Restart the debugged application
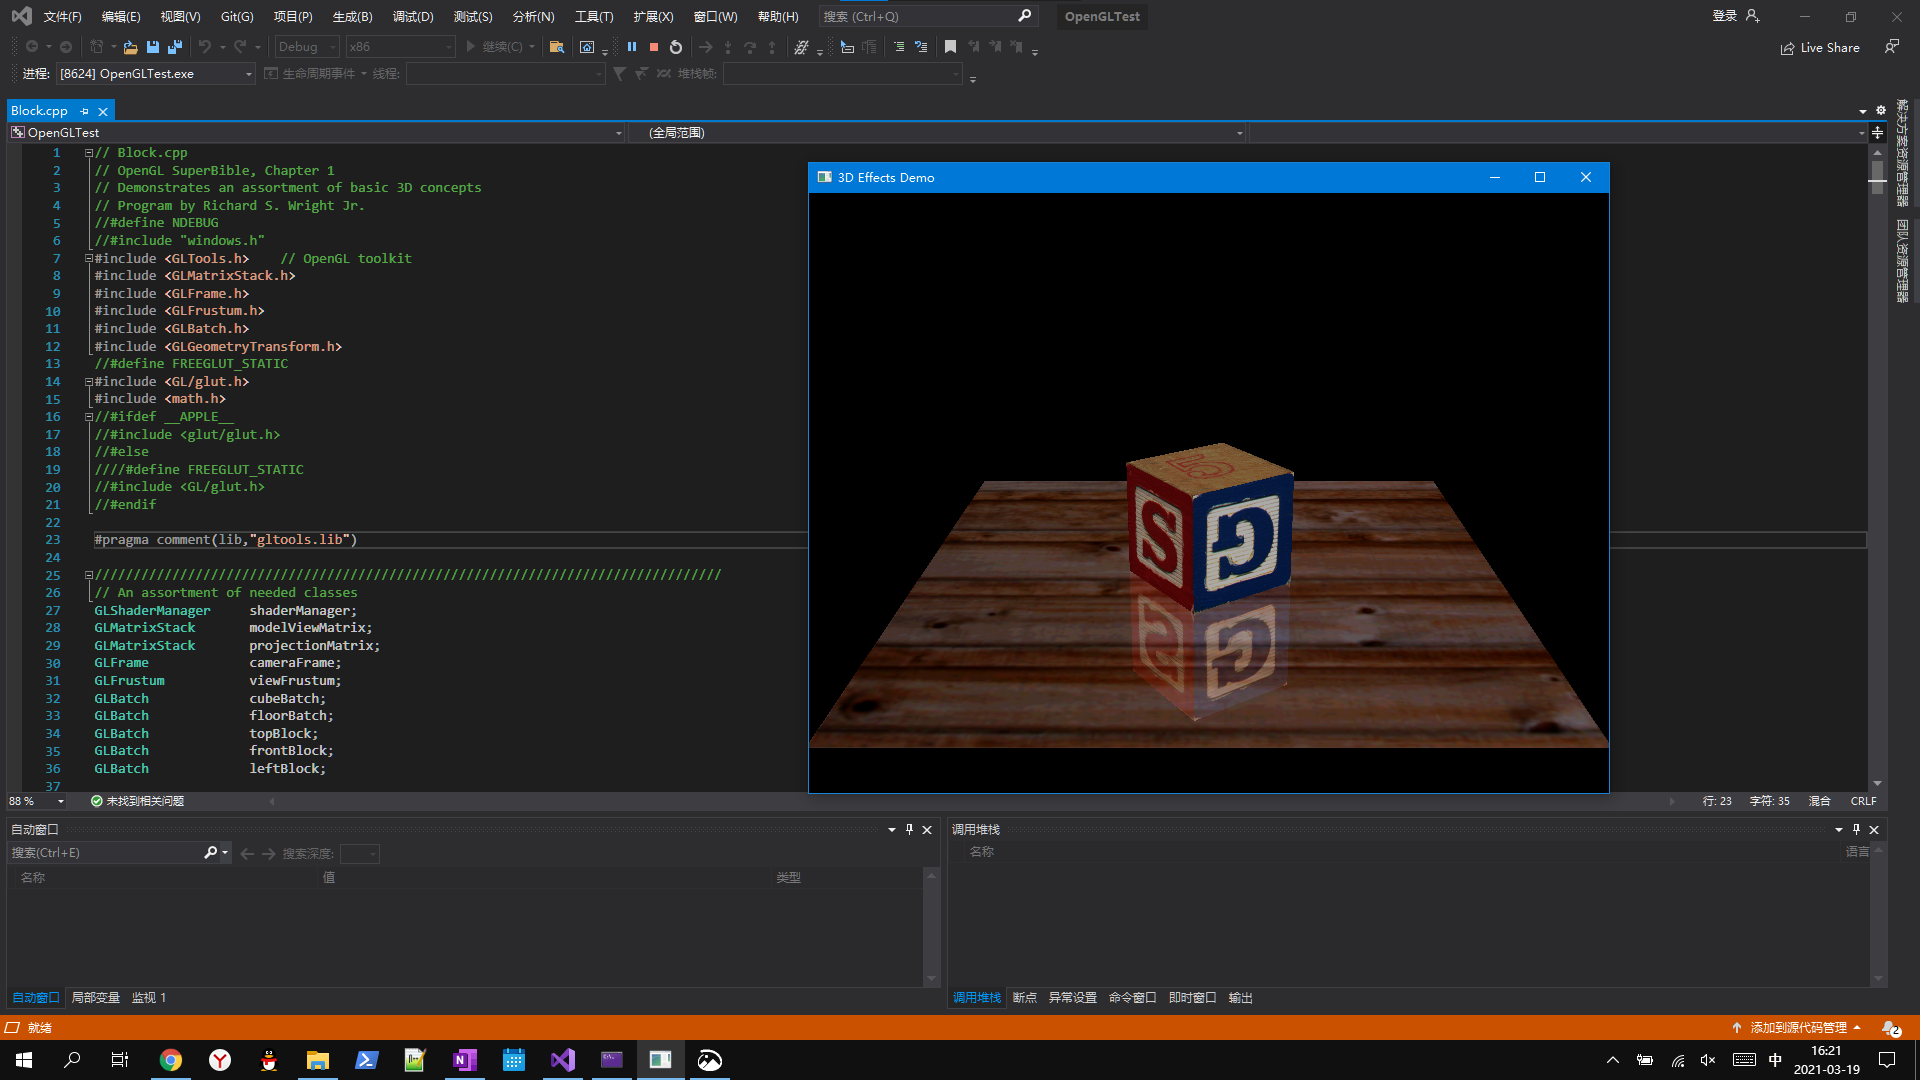Image resolution: width=1920 pixels, height=1080 pixels. [676, 47]
